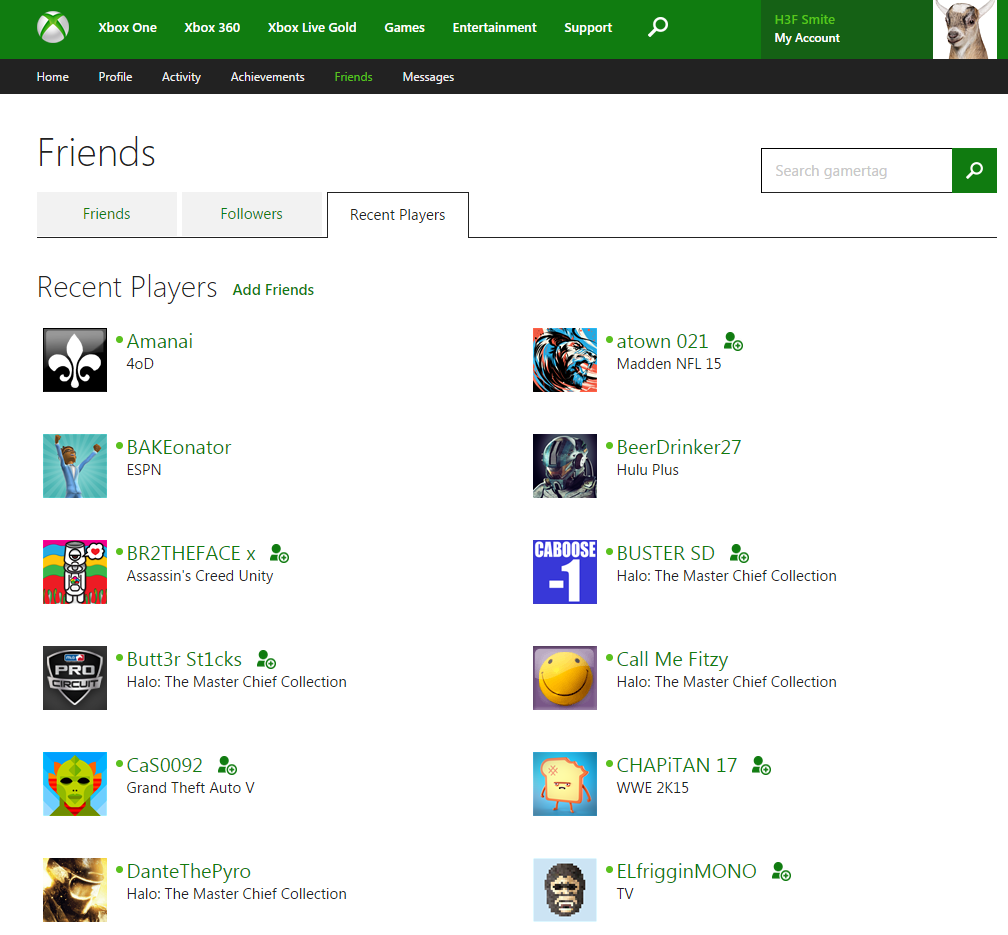1008x935 pixels.
Task: Click the "Hulu Plus" activity text
Action: pyautogui.click(x=647, y=470)
